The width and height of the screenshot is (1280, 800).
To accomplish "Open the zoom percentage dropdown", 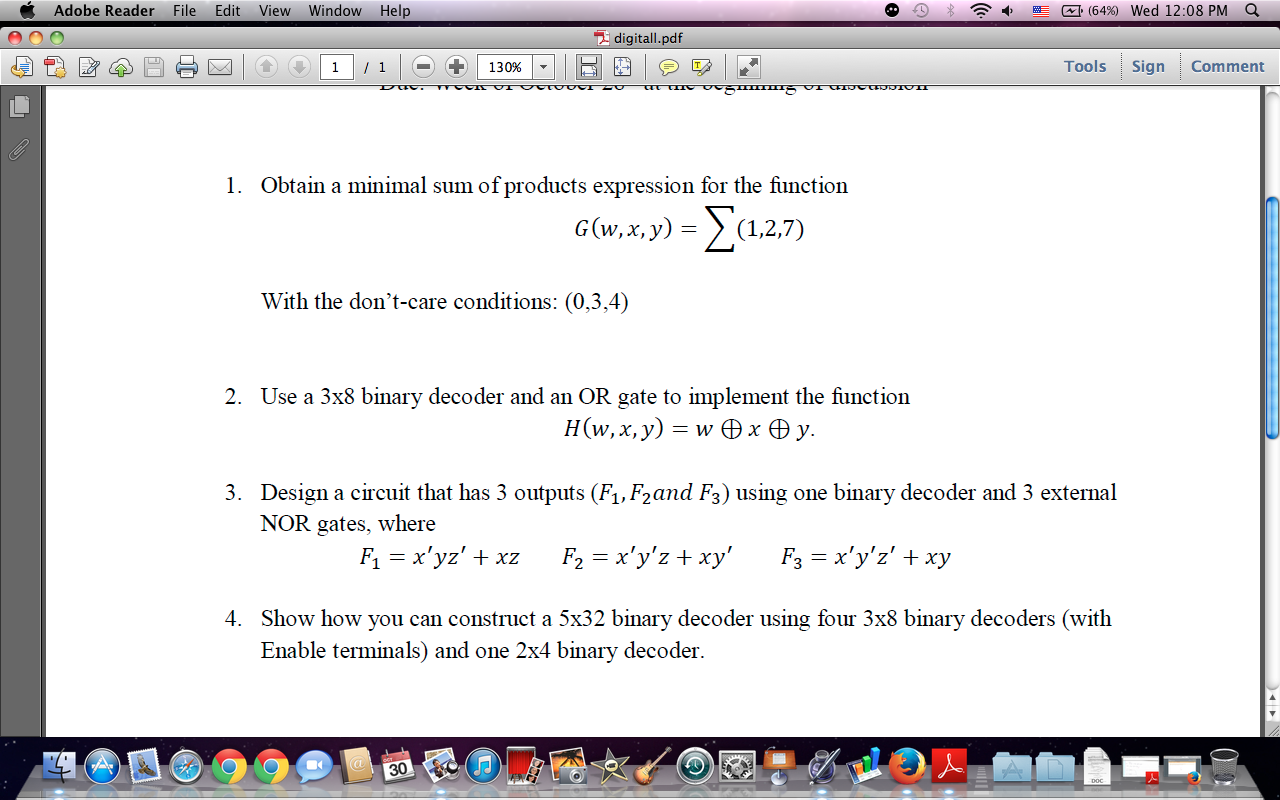I will pos(543,67).
